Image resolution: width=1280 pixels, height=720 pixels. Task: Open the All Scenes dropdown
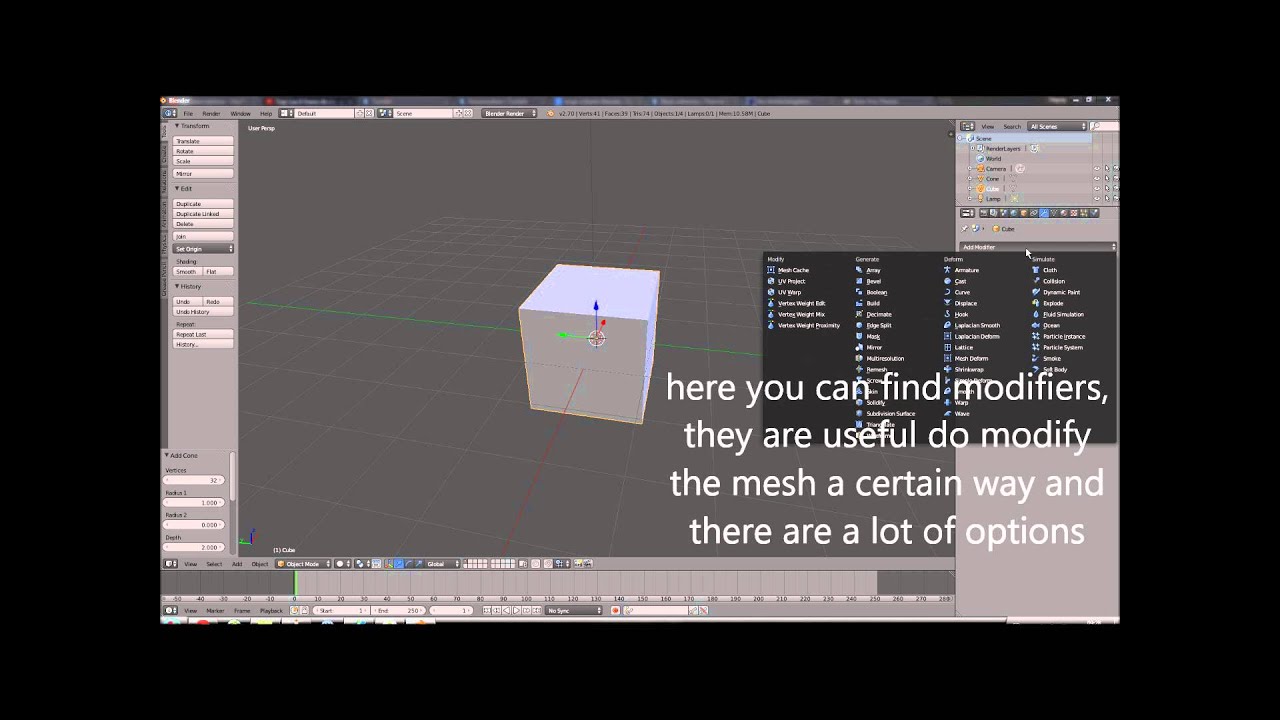pos(1057,126)
